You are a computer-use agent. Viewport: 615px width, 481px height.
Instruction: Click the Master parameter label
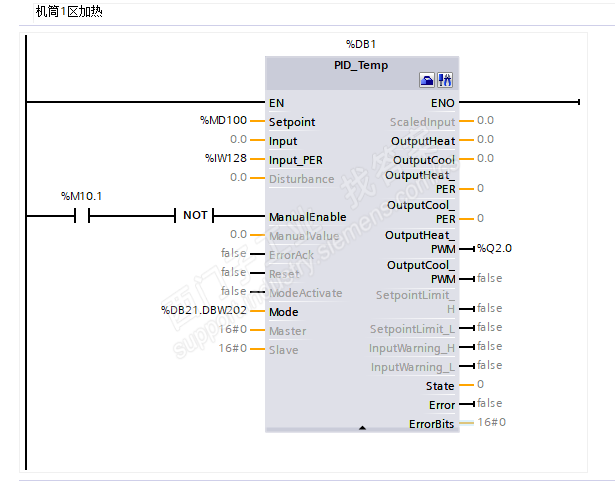click(287, 331)
